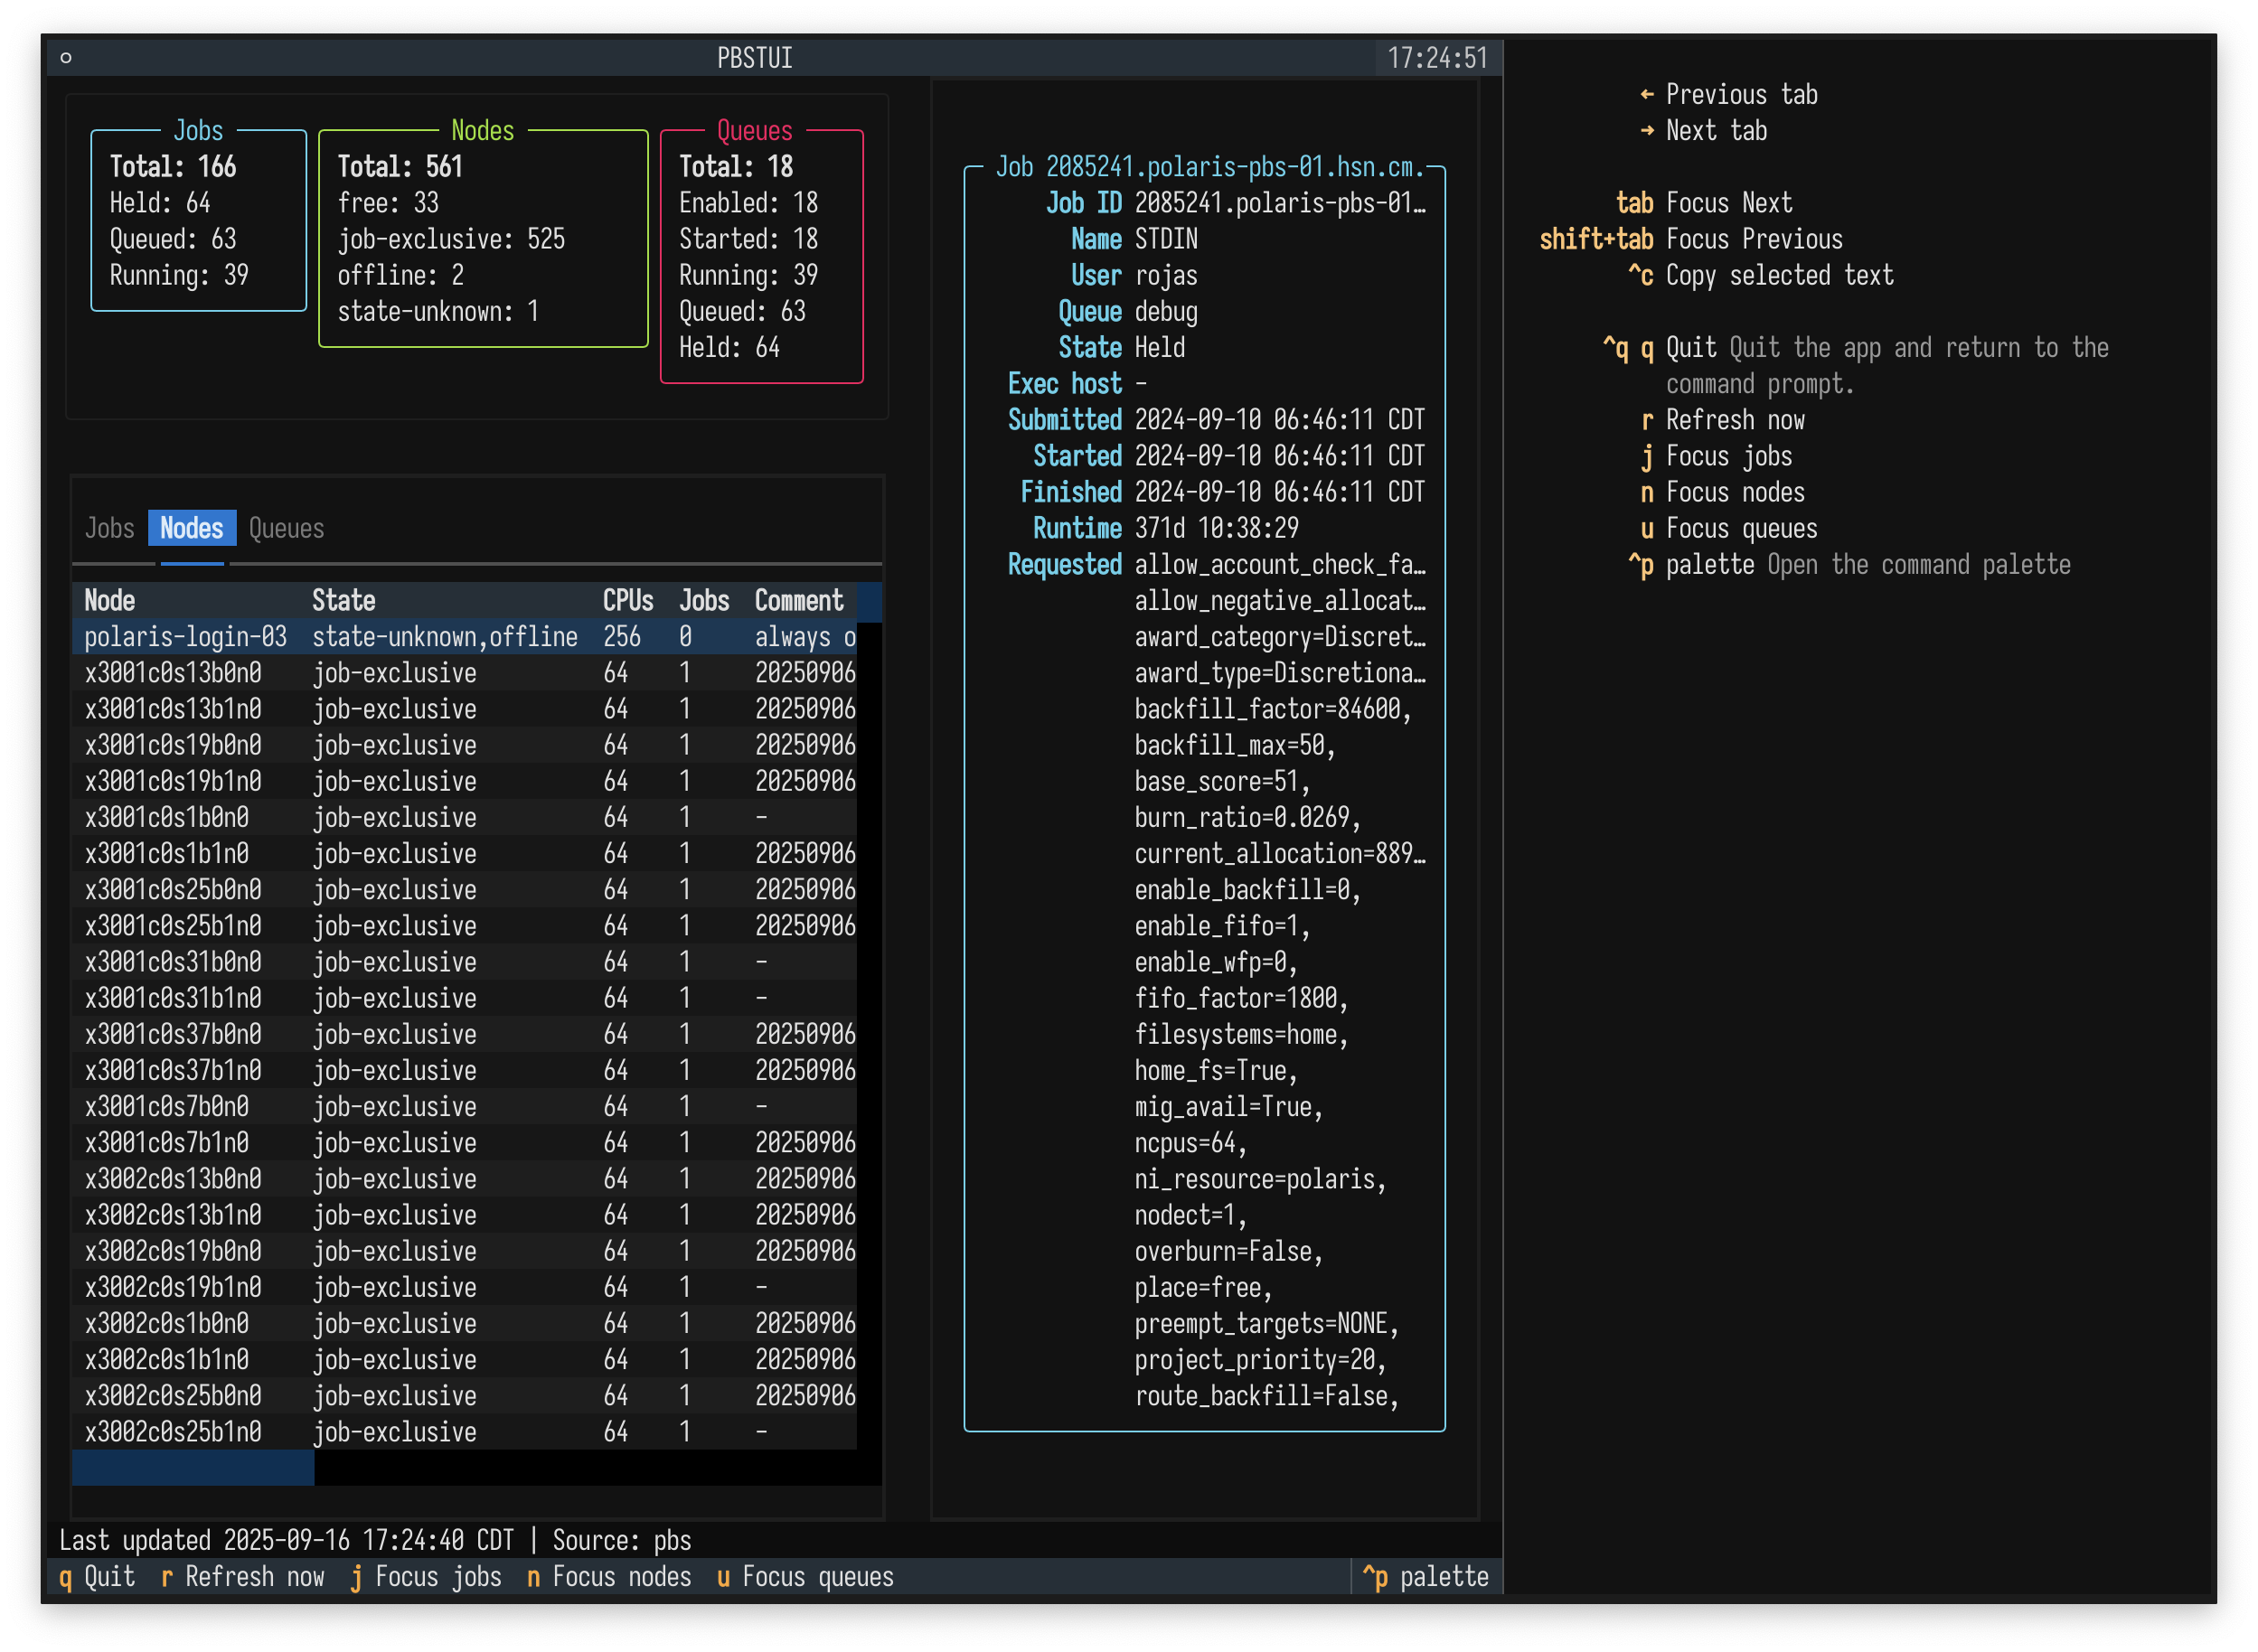Select node x3002c0s1b1n0
The image size is (2258, 1652).
point(465,1359)
